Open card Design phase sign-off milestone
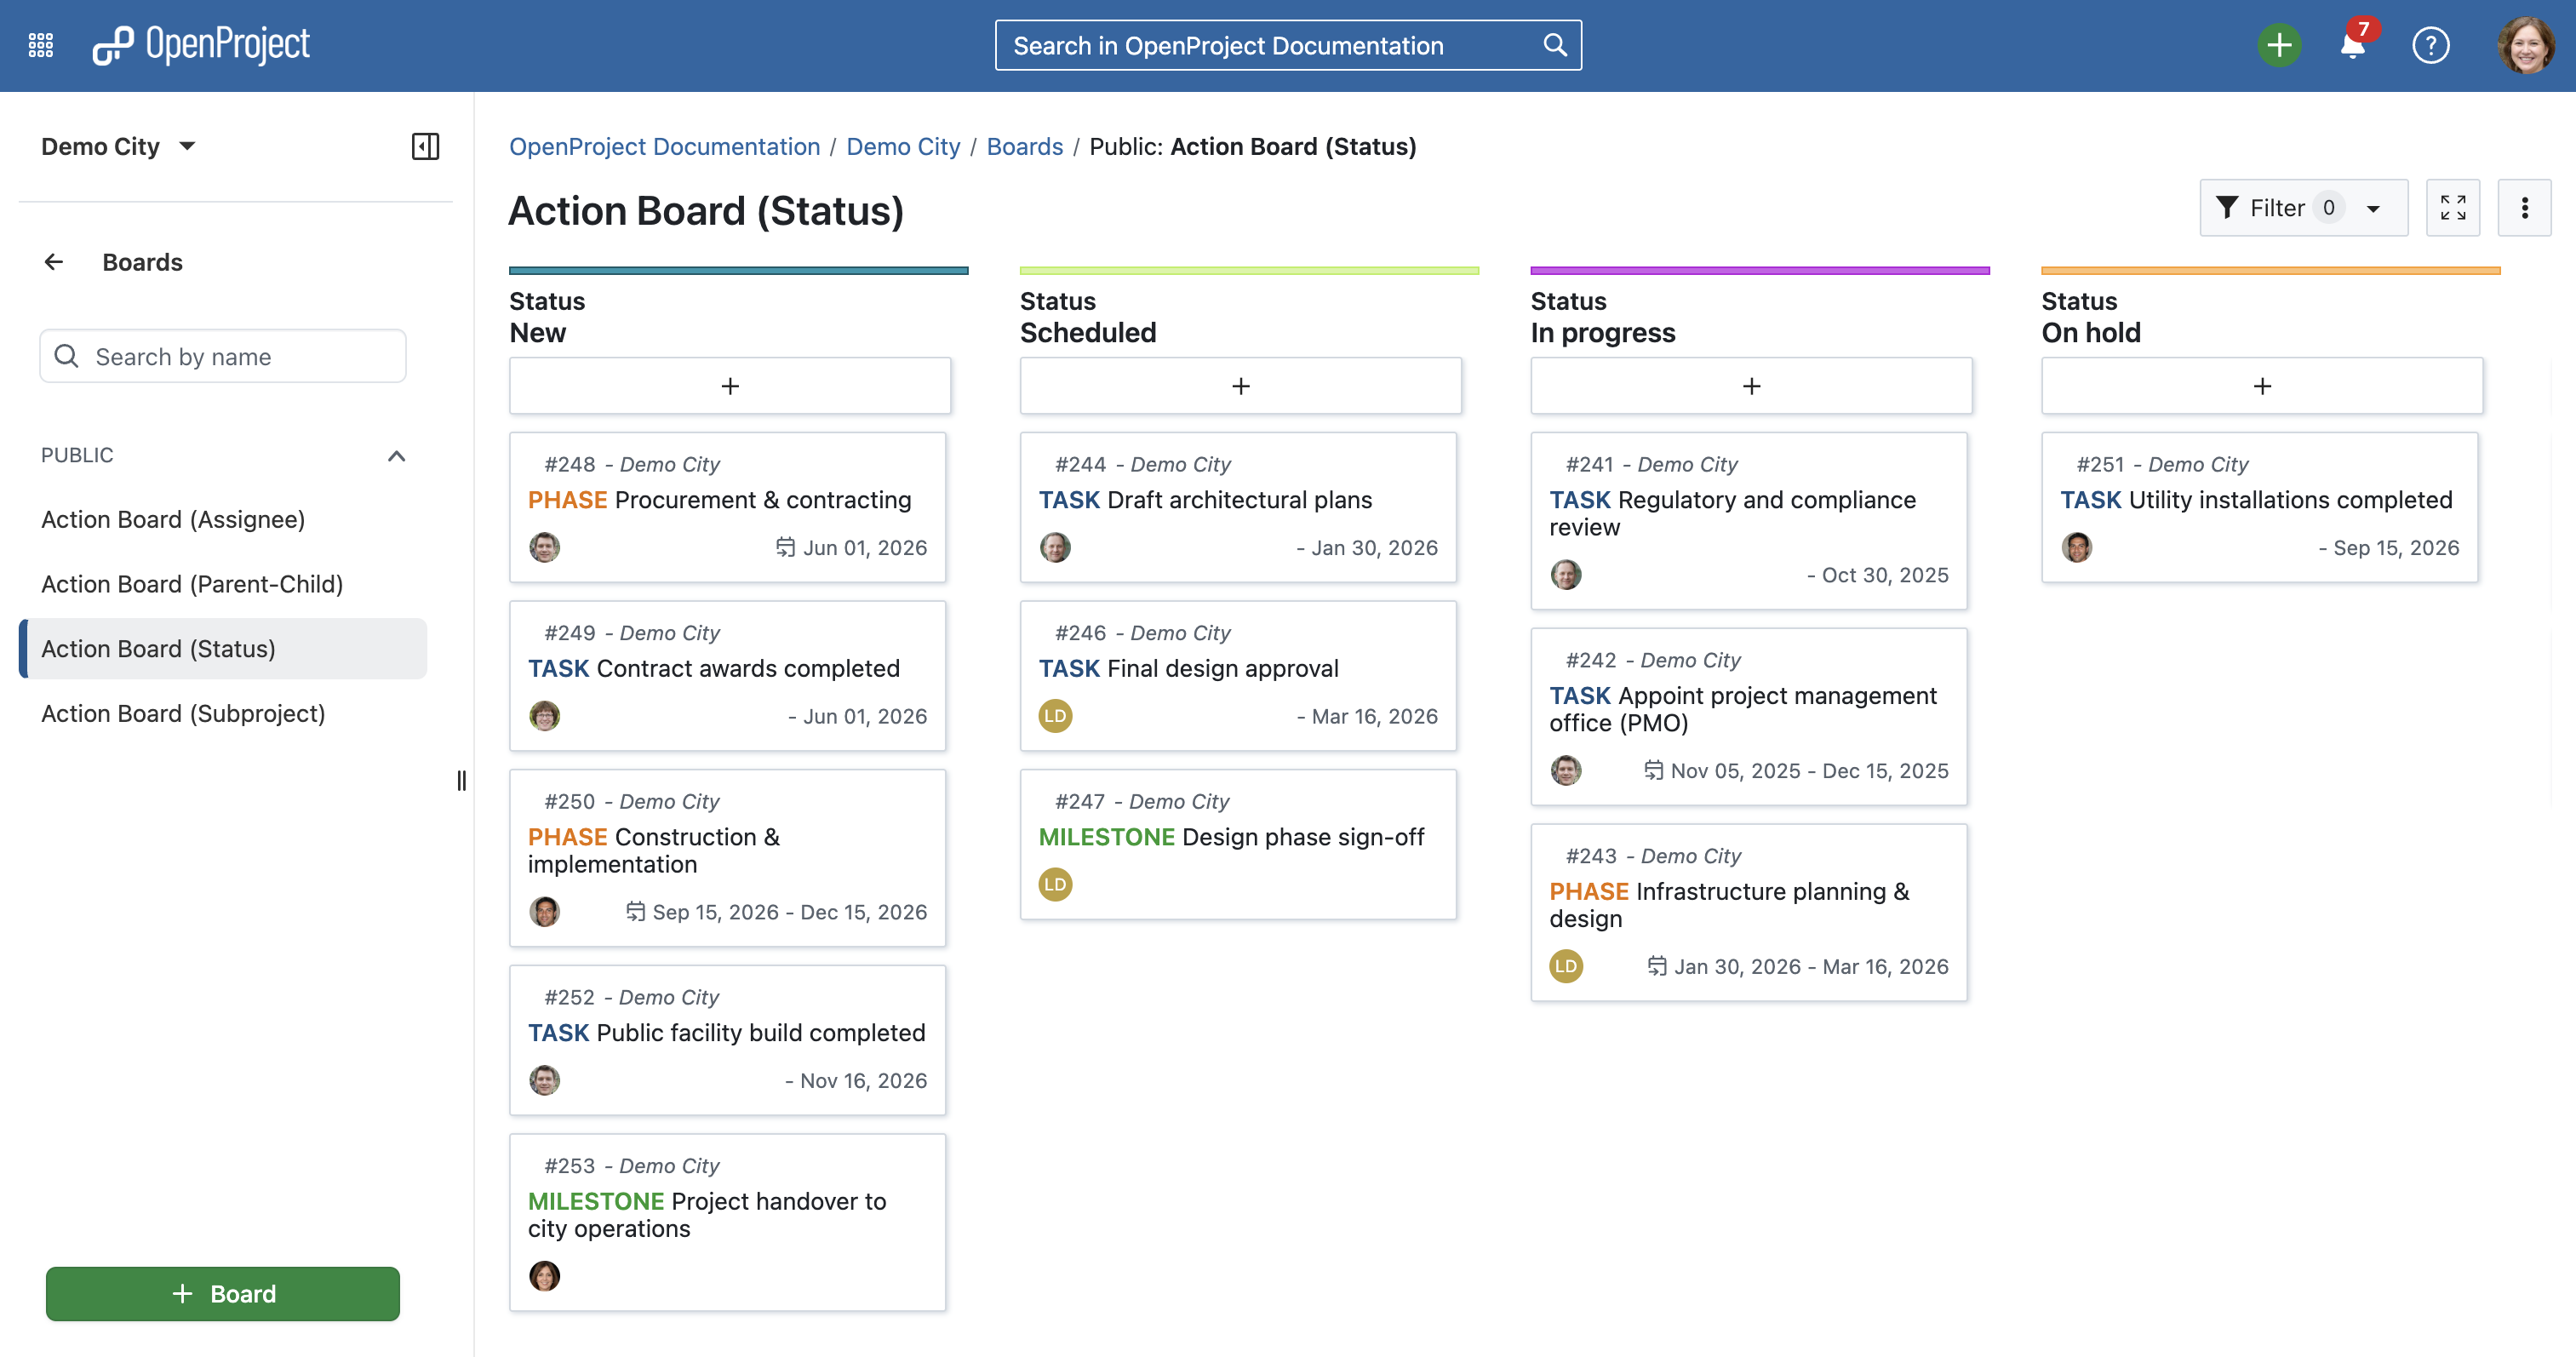2576x1357 pixels. pos(1302,837)
